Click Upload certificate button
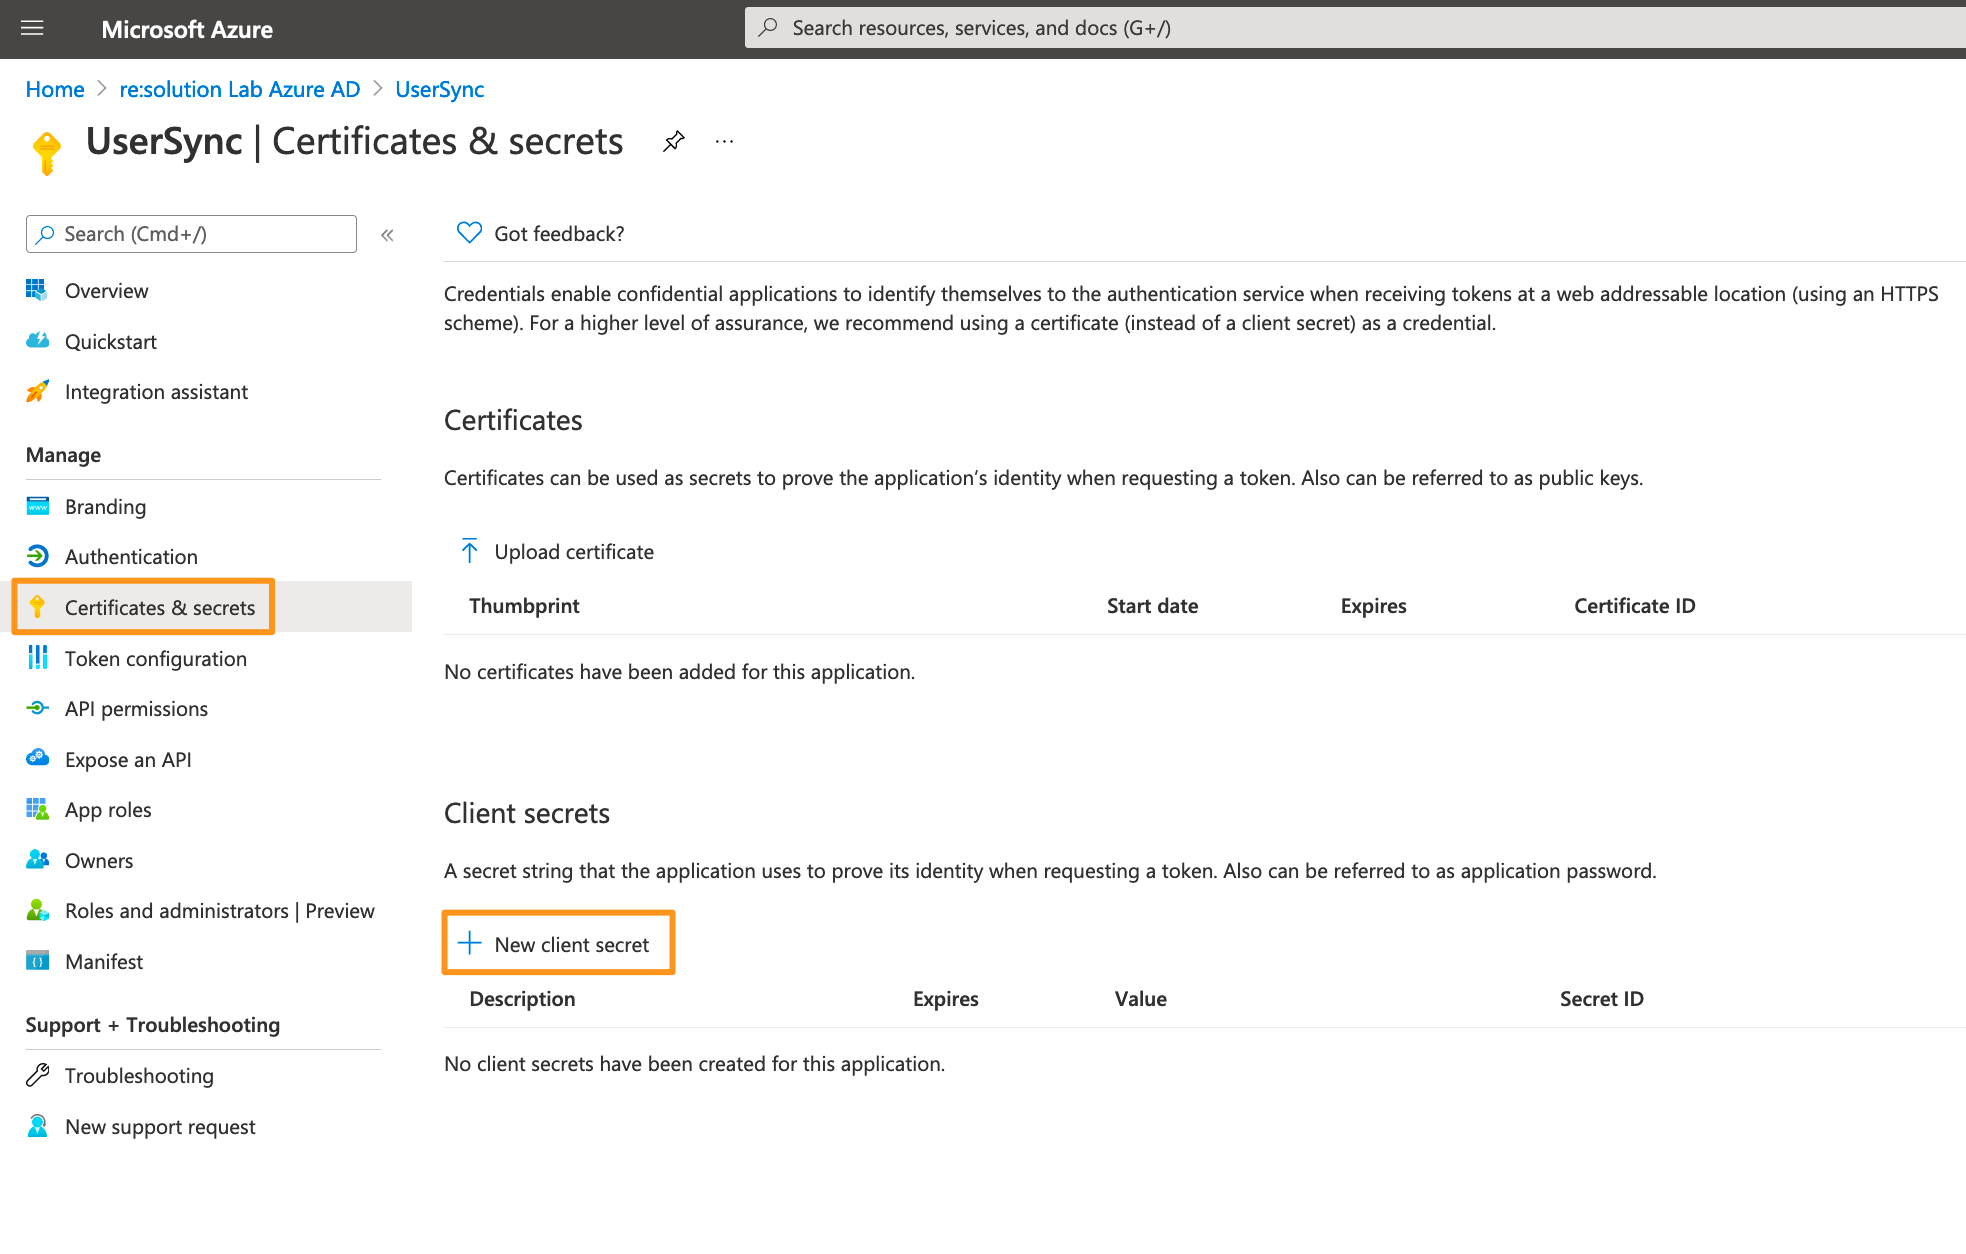The width and height of the screenshot is (1966, 1254). coord(574,552)
